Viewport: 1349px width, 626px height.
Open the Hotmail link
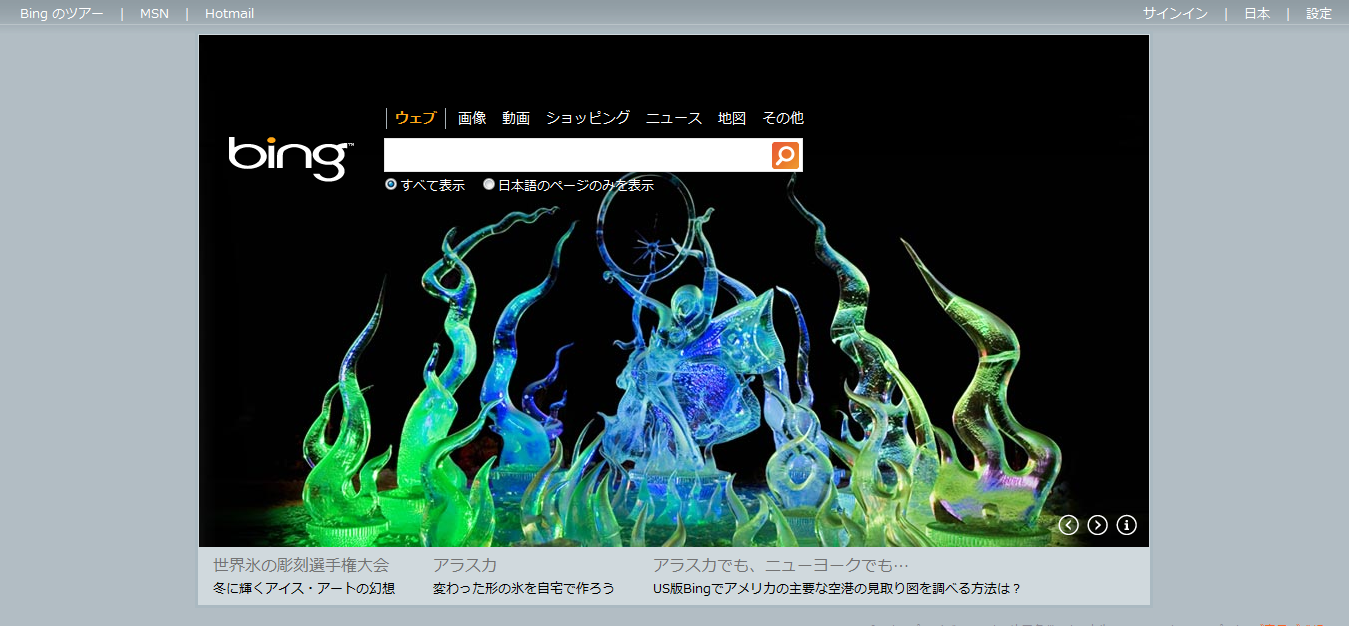pos(229,13)
